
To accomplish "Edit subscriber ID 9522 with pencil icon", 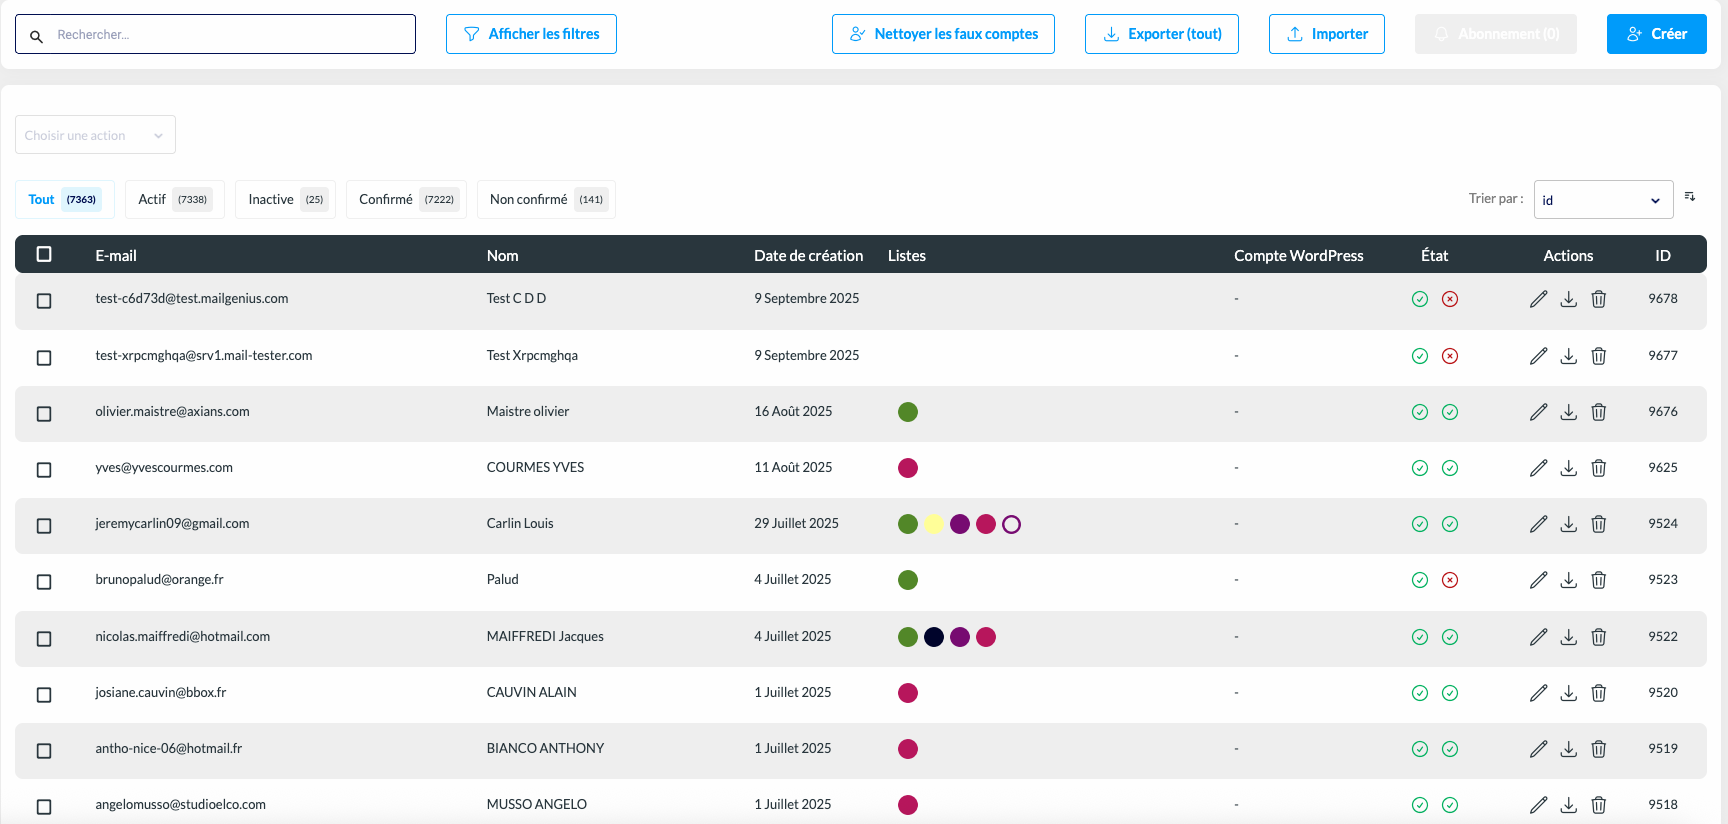I will pyautogui.click(x=1538, y=637).
